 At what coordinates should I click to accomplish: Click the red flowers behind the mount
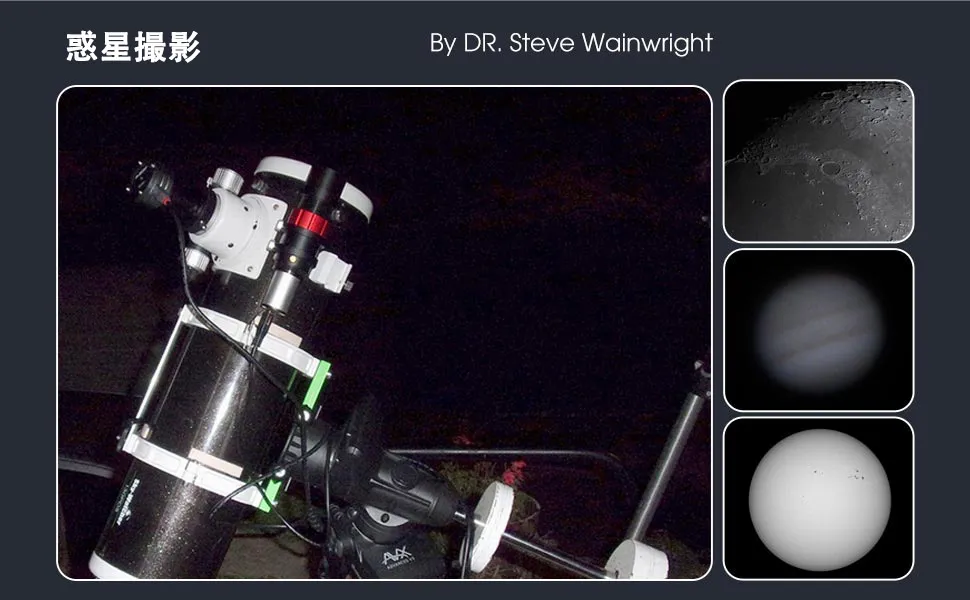pyautogui.click(x=515, y=472)
